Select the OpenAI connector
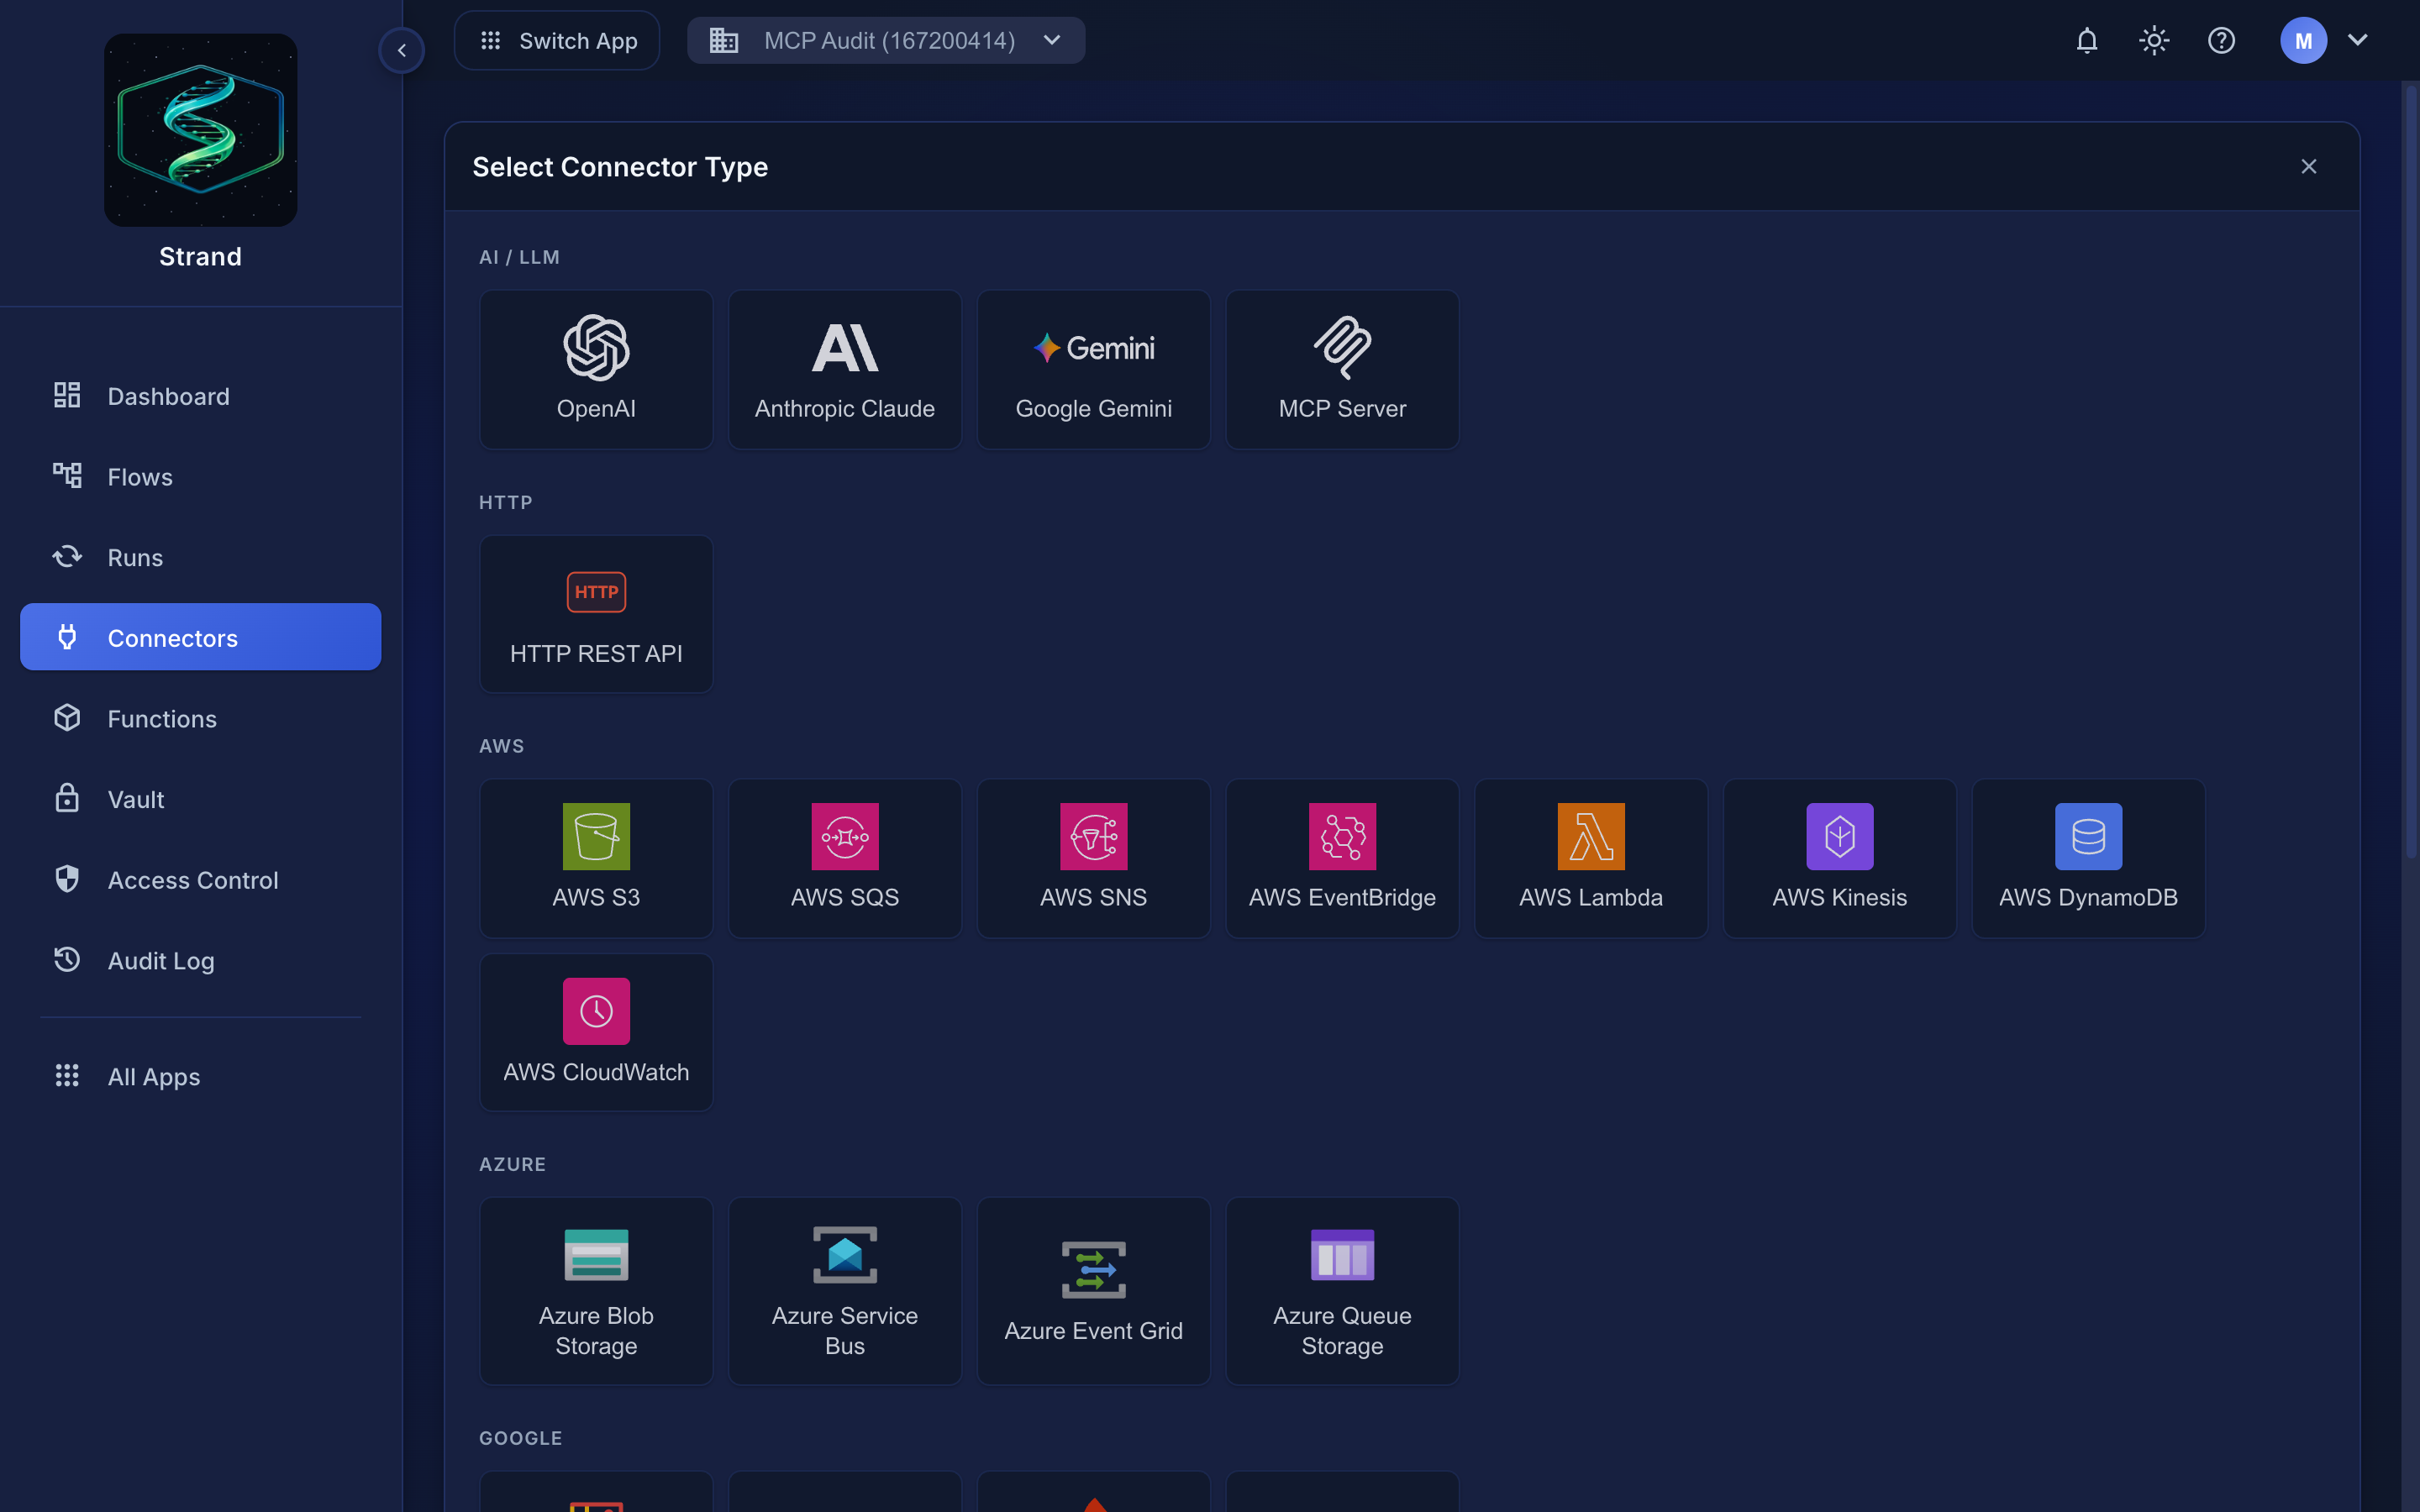The height and width of the screenshot is (1512, 2420). (x=596, y=369)
